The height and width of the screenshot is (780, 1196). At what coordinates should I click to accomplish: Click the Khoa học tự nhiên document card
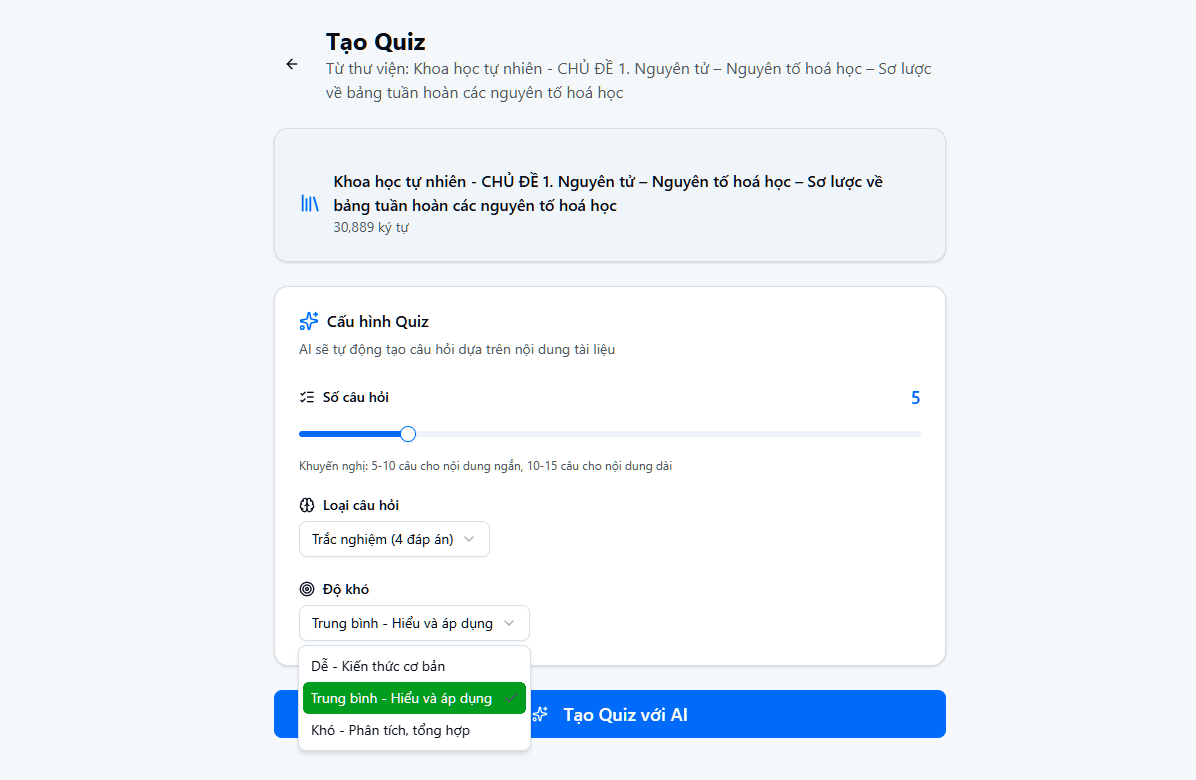tap(609, 195)
